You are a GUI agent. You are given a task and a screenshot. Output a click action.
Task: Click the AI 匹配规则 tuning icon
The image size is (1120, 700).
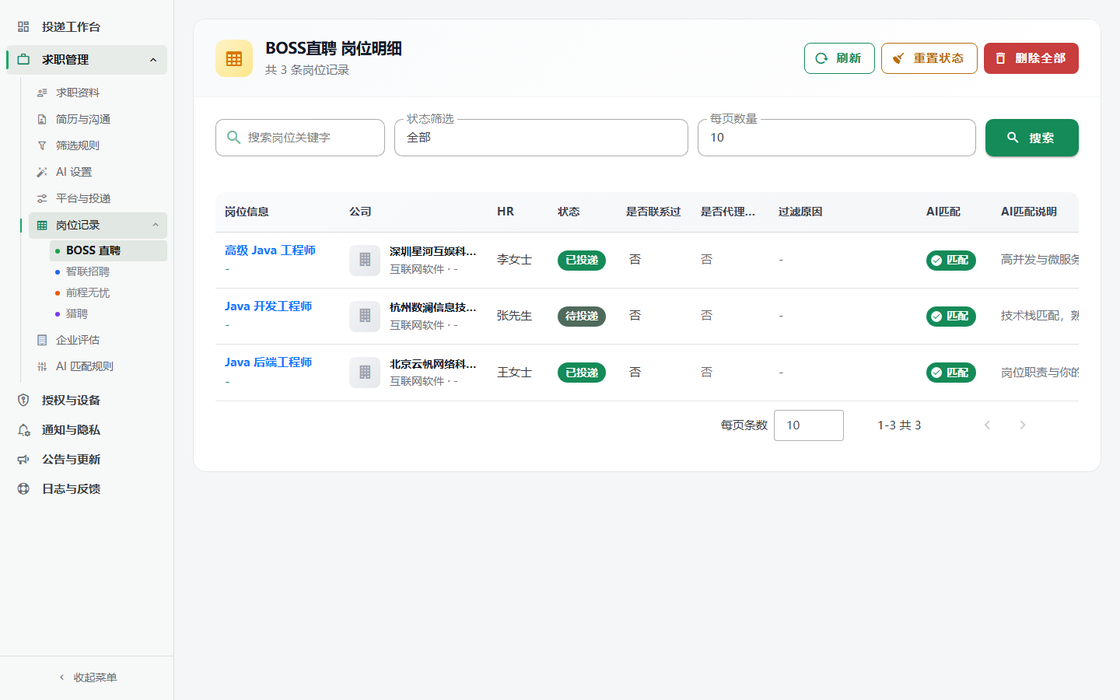(x=42, y=366)
